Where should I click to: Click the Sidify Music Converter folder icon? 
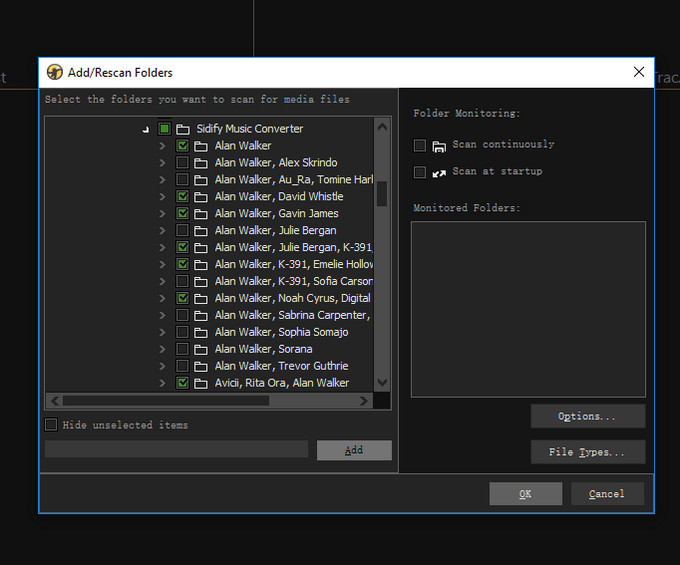[x=183, y=129]
